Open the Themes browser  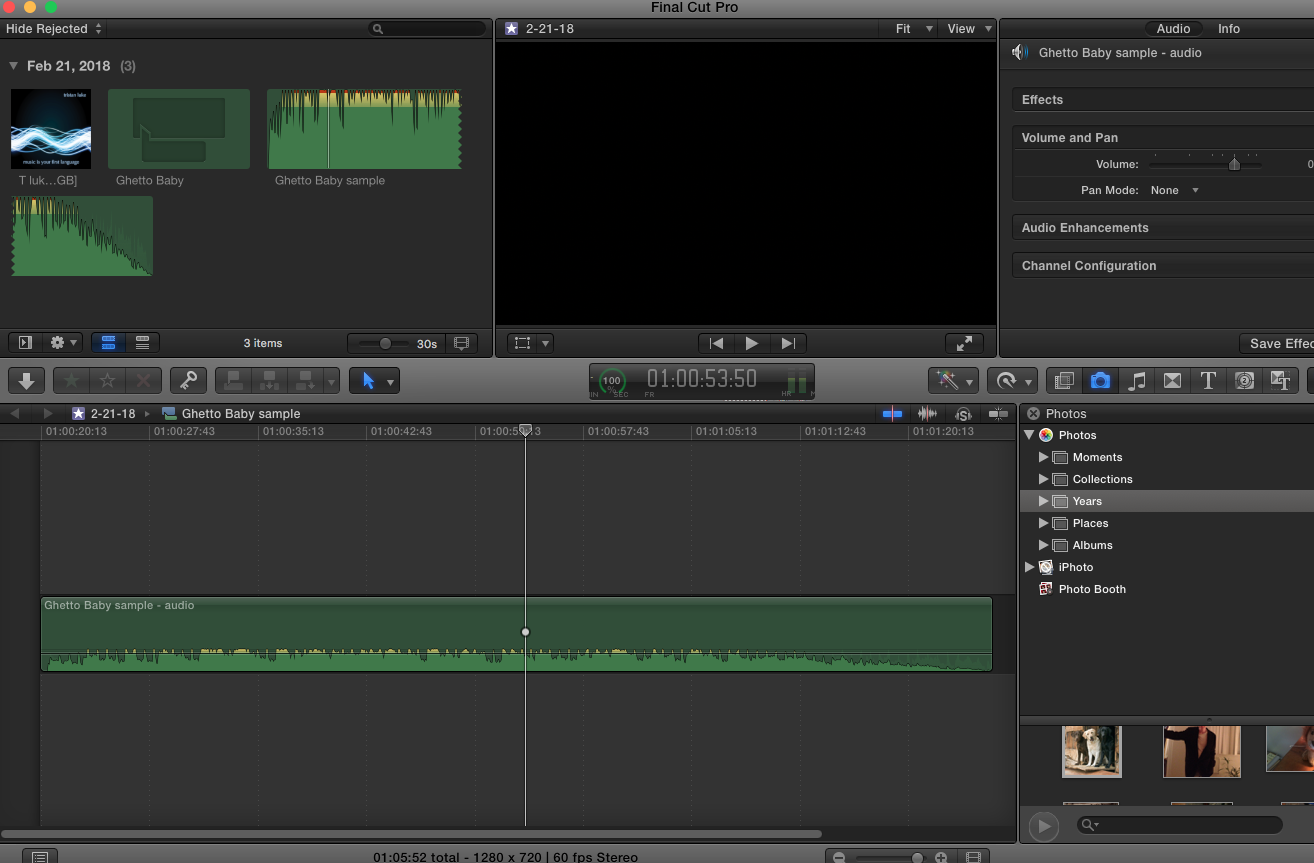(x=1280, y=380)
